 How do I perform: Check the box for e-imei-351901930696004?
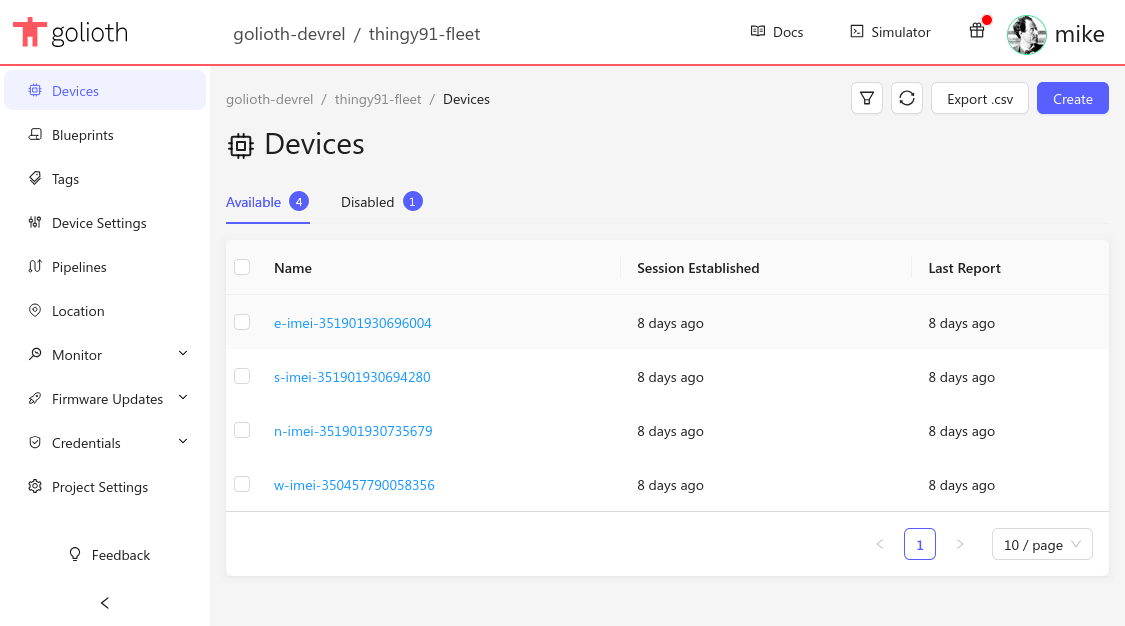(242, 322)
